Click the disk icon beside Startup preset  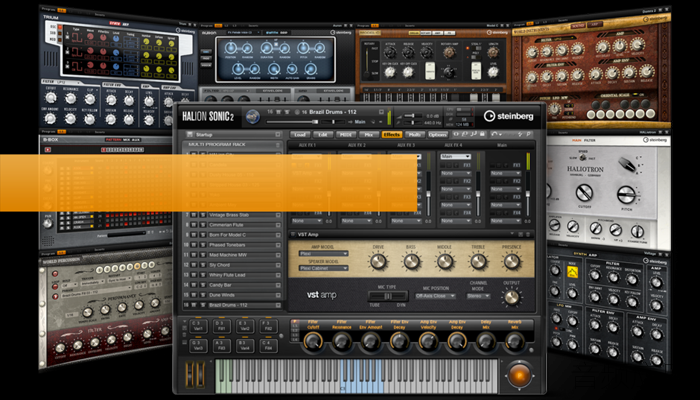click(190, 134)
